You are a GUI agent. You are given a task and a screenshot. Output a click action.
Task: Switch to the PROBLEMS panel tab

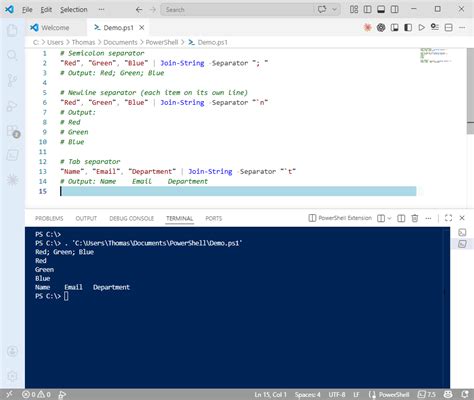click(x=49, y=218)
